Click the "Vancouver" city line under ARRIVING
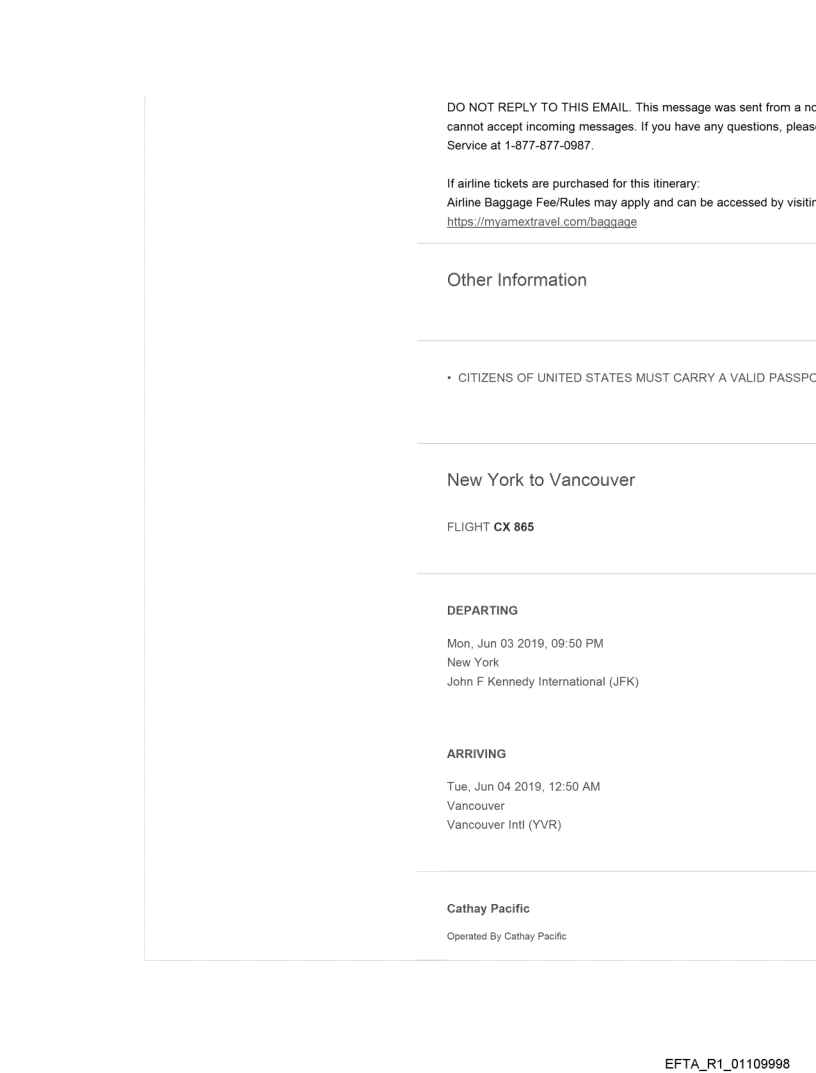The width and height of the screenshot is (816, 1073). pos(476,805)
